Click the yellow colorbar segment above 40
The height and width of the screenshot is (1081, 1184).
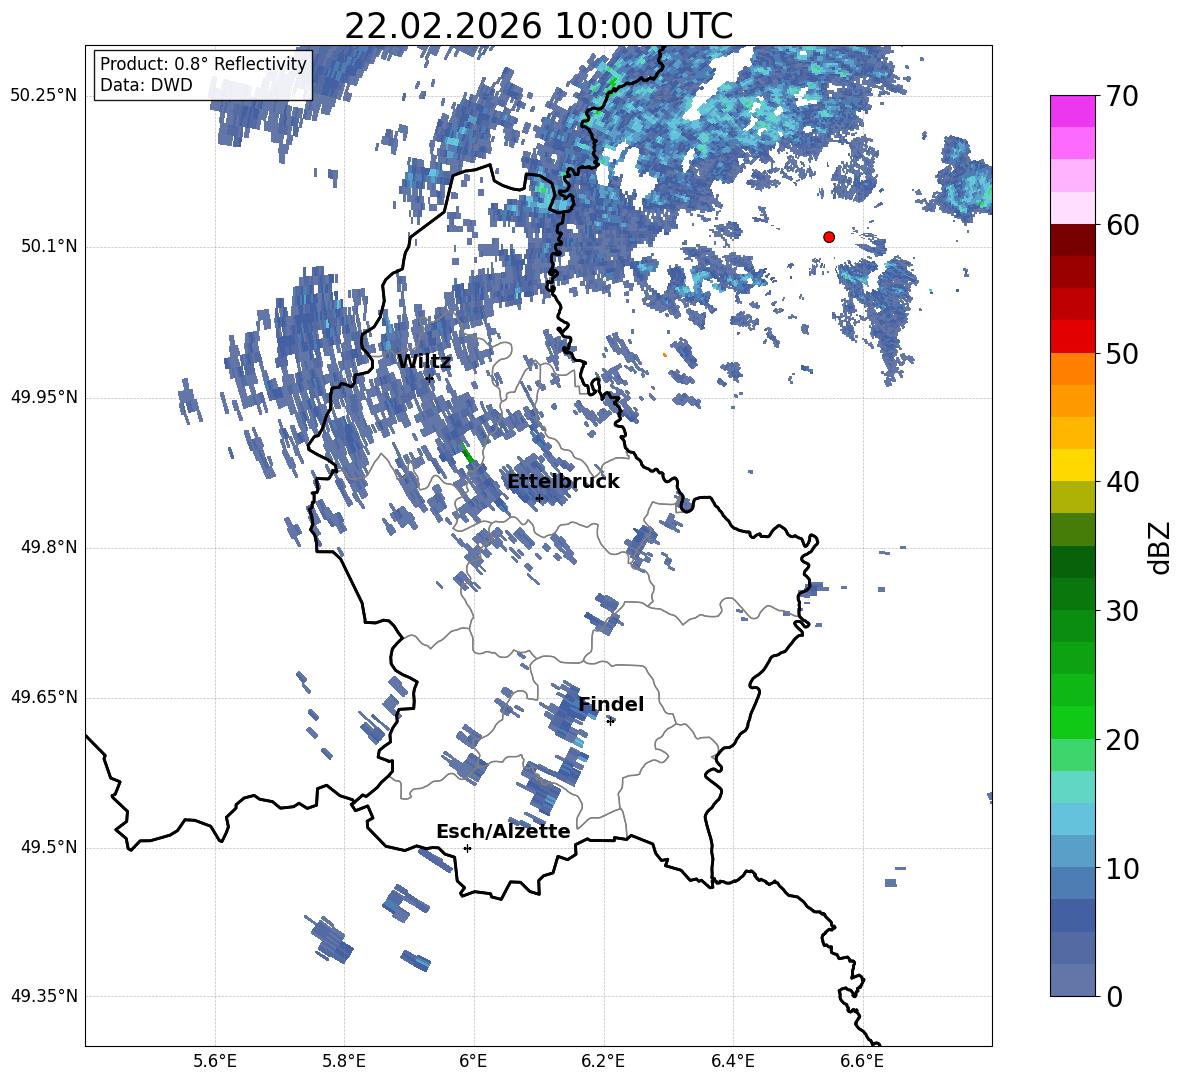click(1072, 465)
